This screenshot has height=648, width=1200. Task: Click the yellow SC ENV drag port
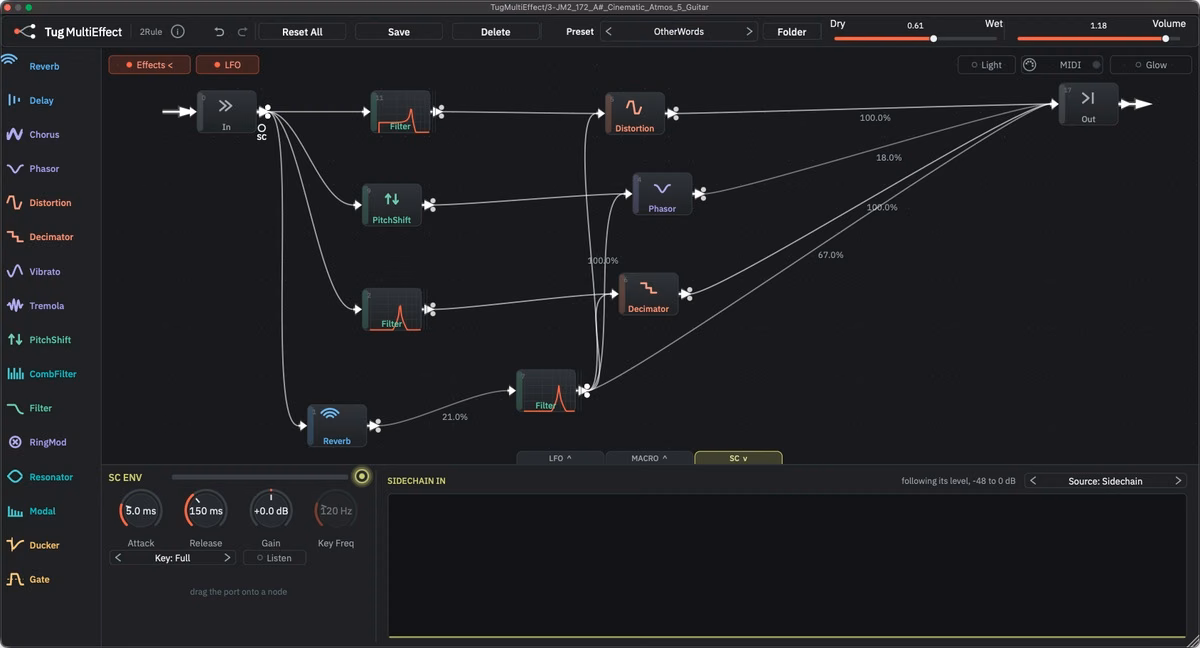coord(362,477)
